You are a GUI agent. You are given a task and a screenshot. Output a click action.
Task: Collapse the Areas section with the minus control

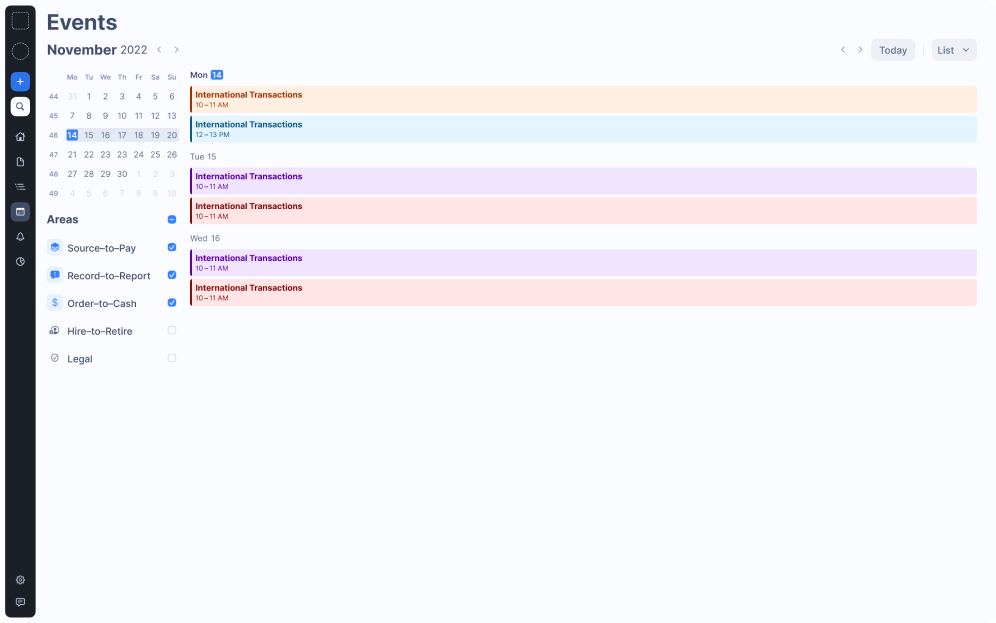tap(171, 219)
